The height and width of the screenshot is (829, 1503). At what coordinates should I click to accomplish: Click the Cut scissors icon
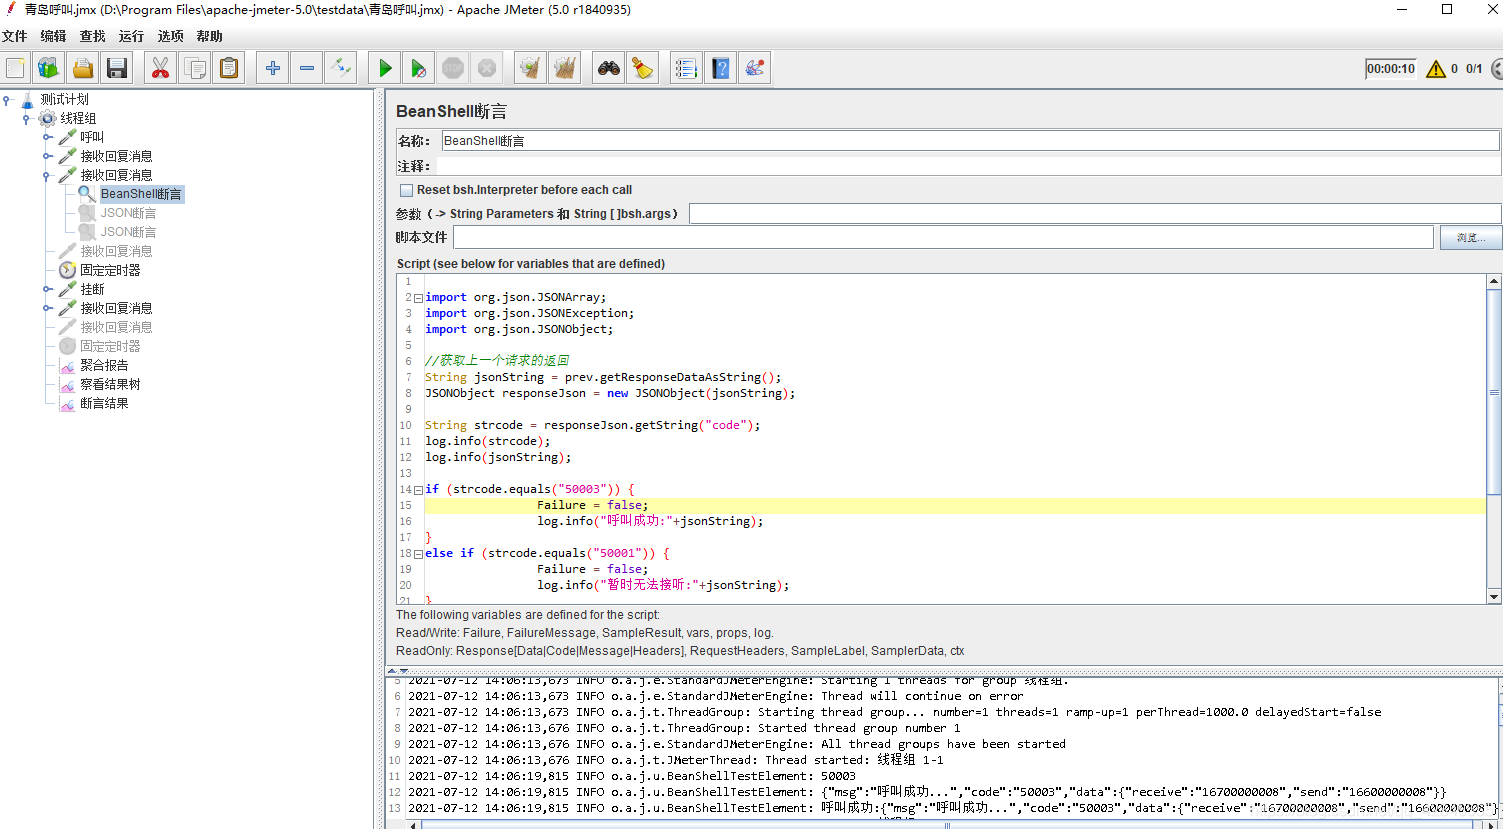tap(159, 68)
